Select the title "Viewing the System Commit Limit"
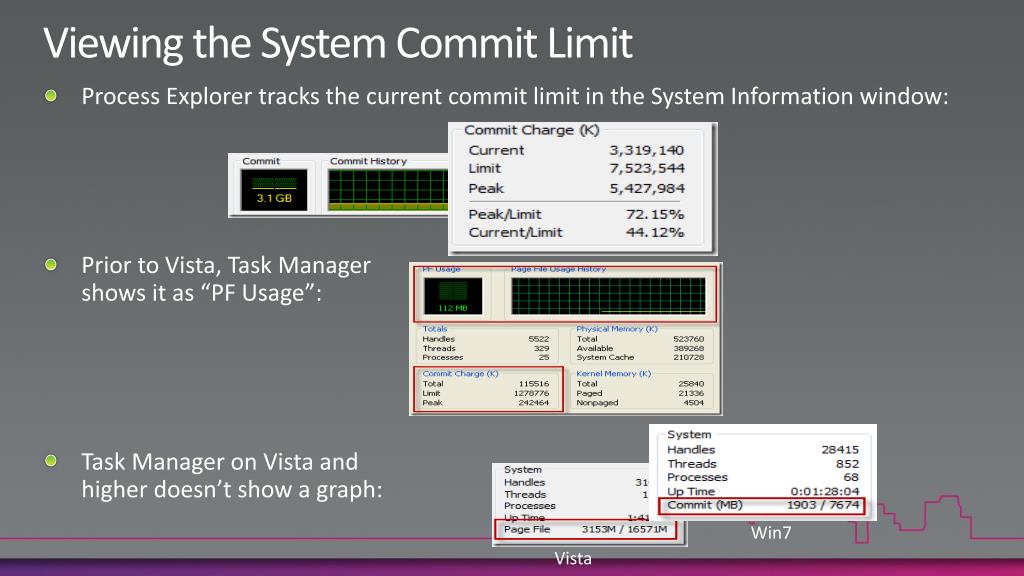This screenshot has width=1024, height=576. pos(335,43)
